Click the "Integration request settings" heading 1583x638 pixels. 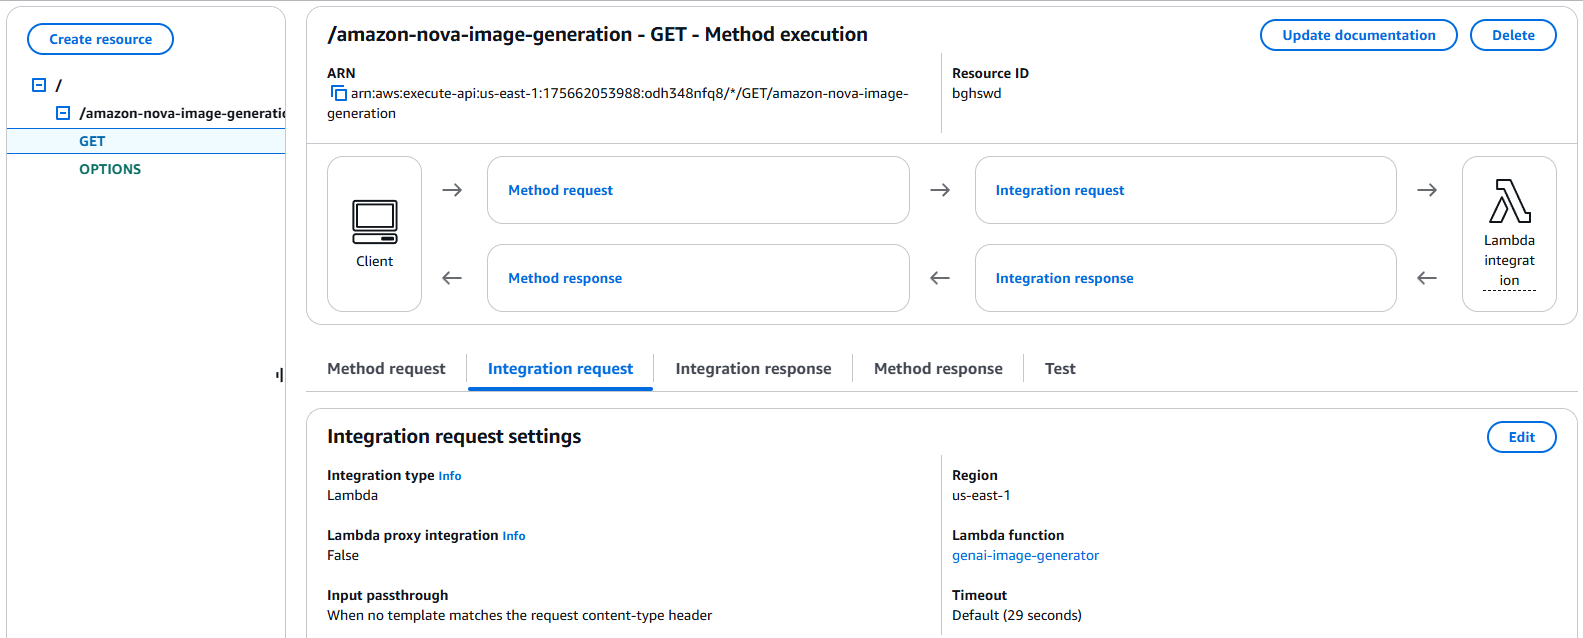pyautogui.click(x=454, y=436)
